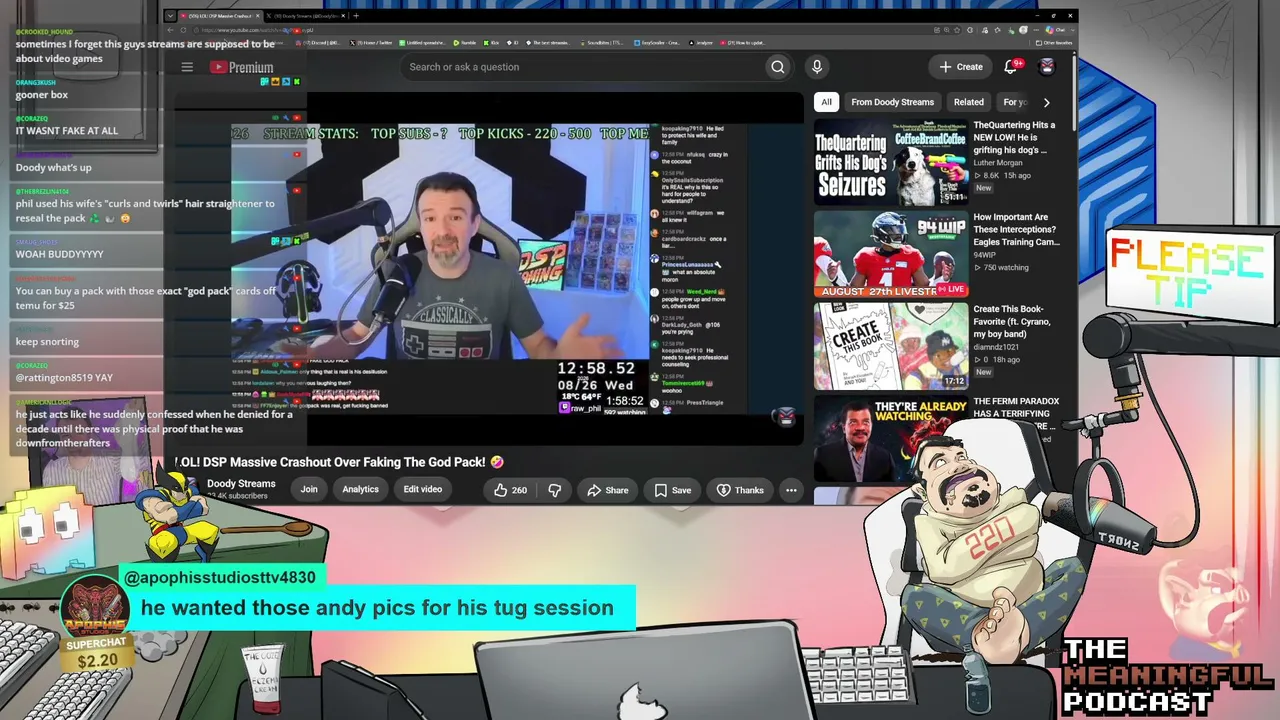1280x720 pixels.
Task: Open YouTube notifications bell
Action: tap(1011, 66)
